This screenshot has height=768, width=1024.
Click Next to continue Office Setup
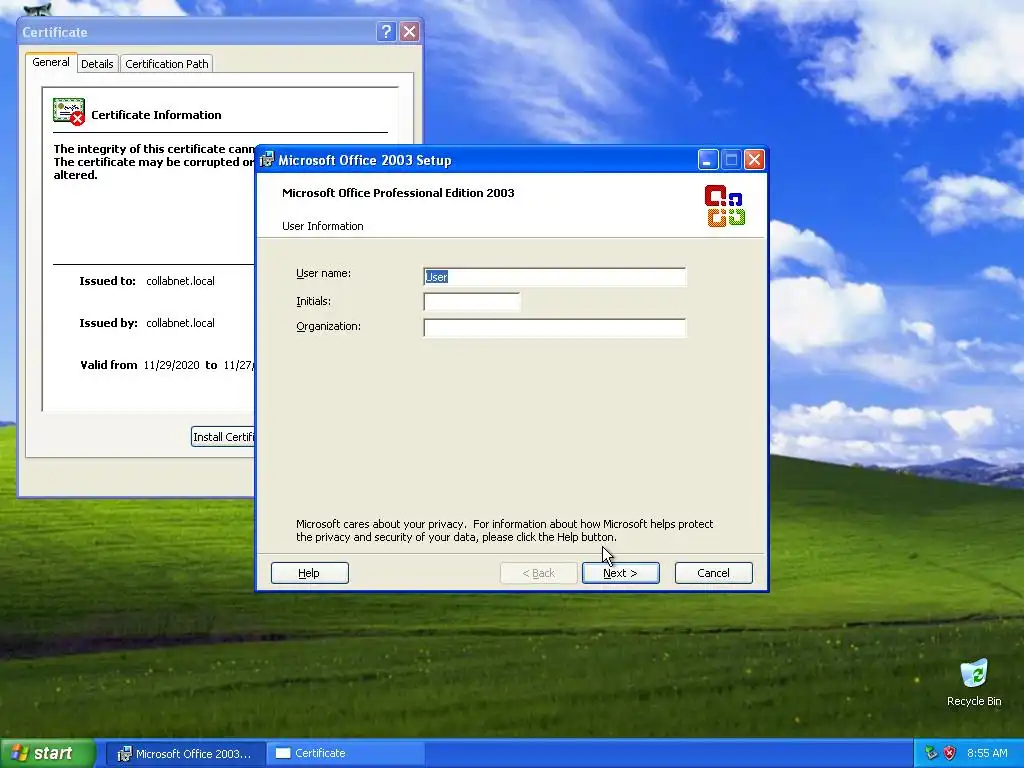[620, 573]
